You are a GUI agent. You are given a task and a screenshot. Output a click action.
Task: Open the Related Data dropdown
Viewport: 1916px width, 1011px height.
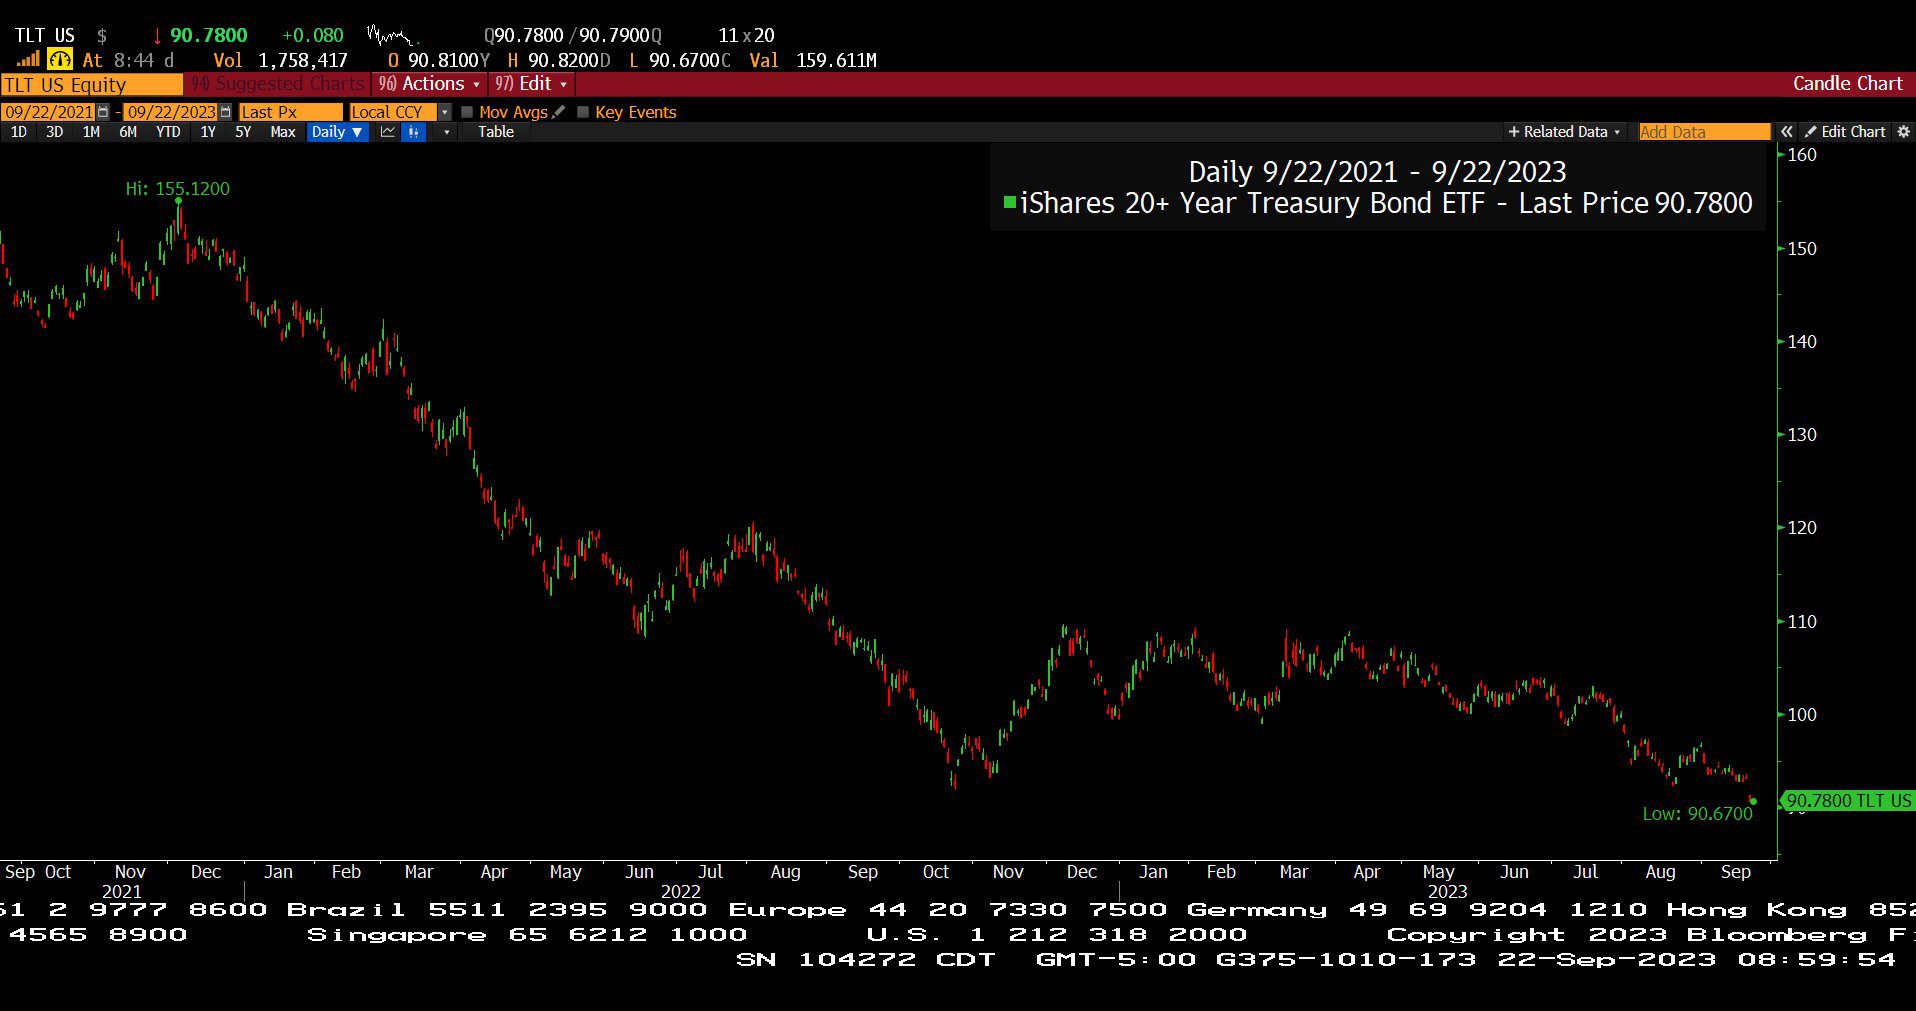[x=1564, y=132]
